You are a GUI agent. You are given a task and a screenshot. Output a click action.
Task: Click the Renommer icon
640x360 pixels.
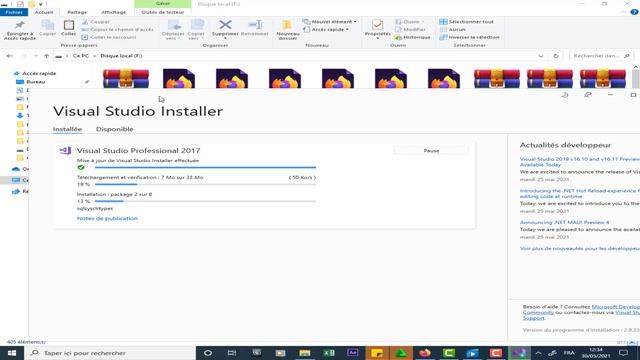coord(255,25)
